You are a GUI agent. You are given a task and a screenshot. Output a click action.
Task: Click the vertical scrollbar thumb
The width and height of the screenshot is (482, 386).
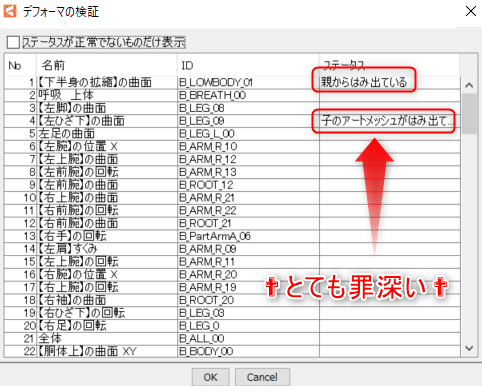(469, 113)
